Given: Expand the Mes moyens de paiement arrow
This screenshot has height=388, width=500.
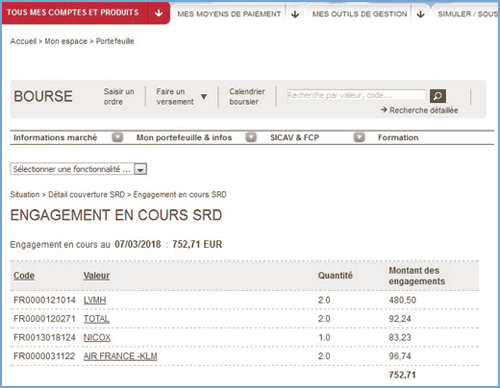Looking at the screenshot, I should (x=295, y=14).
